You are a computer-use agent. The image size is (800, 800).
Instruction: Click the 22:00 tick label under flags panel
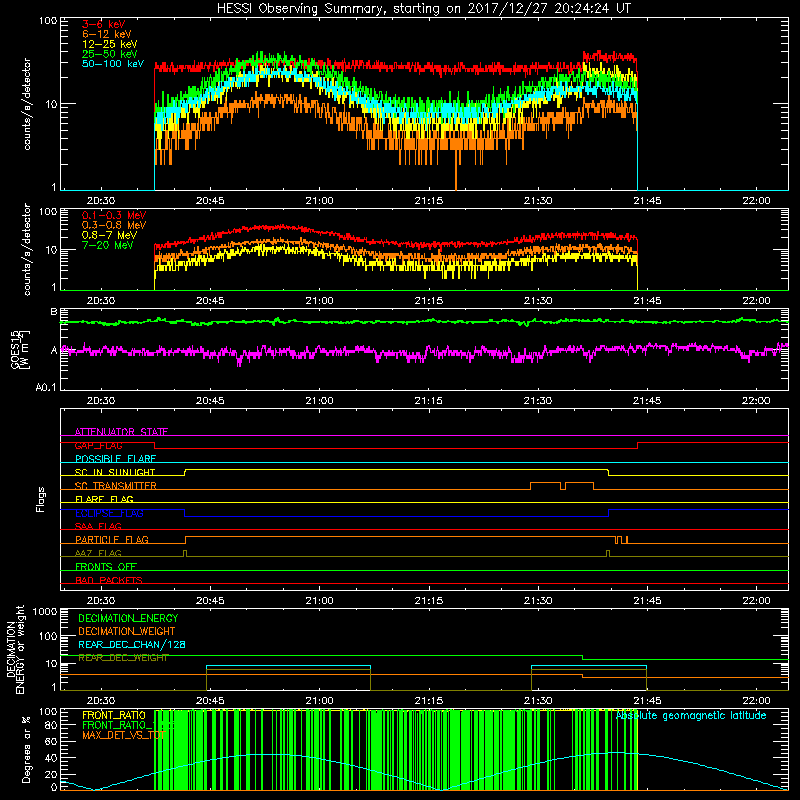point(756,601)
